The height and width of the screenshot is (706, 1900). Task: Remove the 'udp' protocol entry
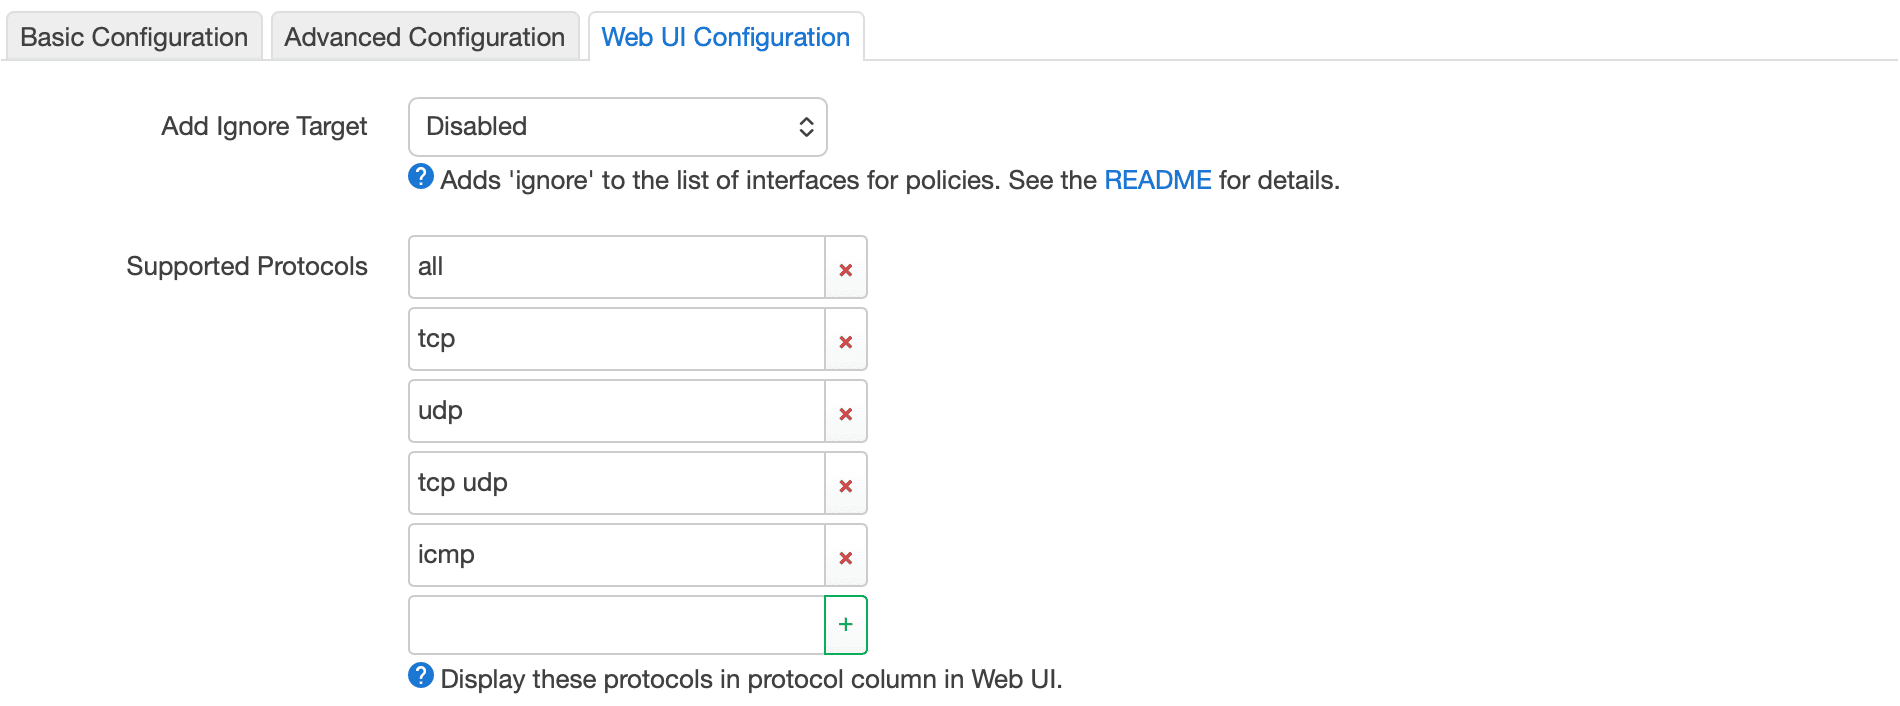(845, 411)
